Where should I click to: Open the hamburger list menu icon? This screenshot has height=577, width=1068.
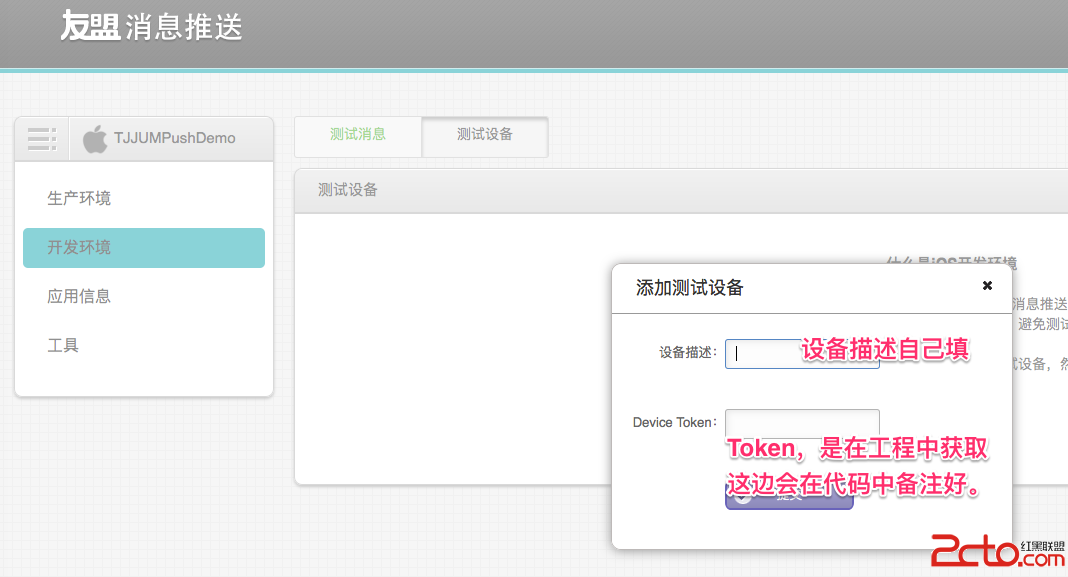point(42,138)
